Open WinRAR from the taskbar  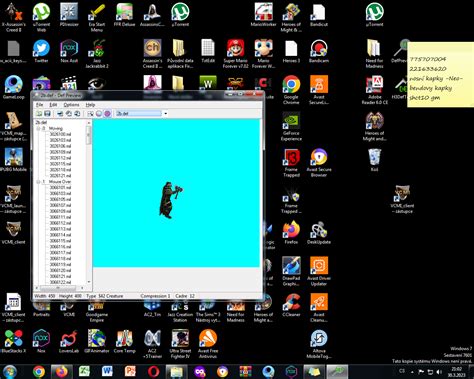coord(246,371)
